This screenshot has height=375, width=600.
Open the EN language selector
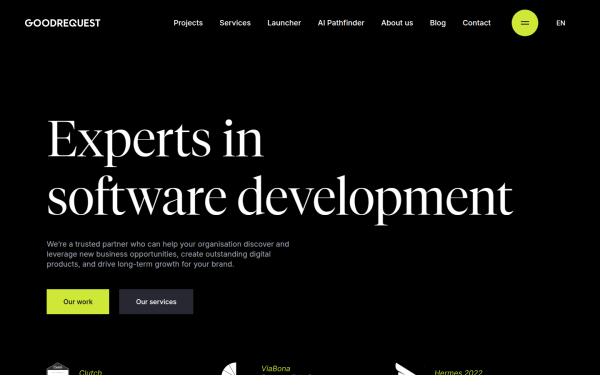[561, 23]
